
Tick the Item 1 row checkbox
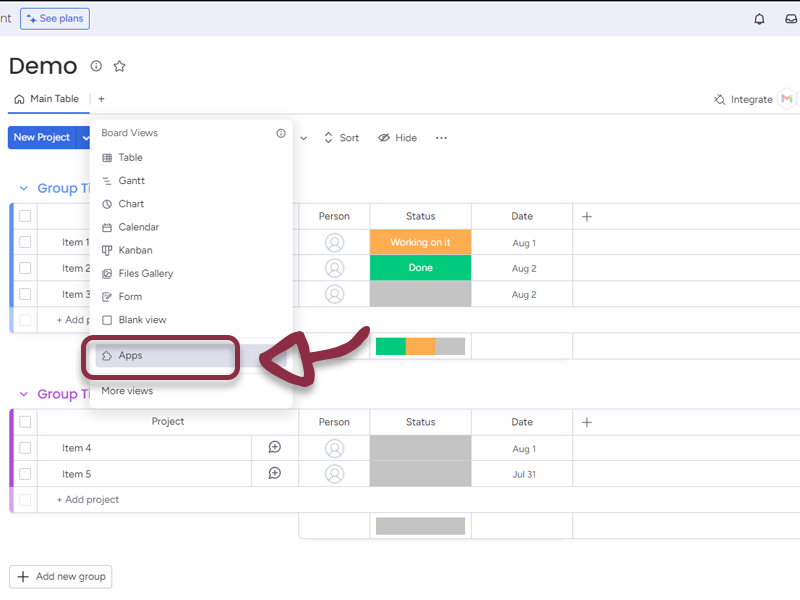(25, 243)
